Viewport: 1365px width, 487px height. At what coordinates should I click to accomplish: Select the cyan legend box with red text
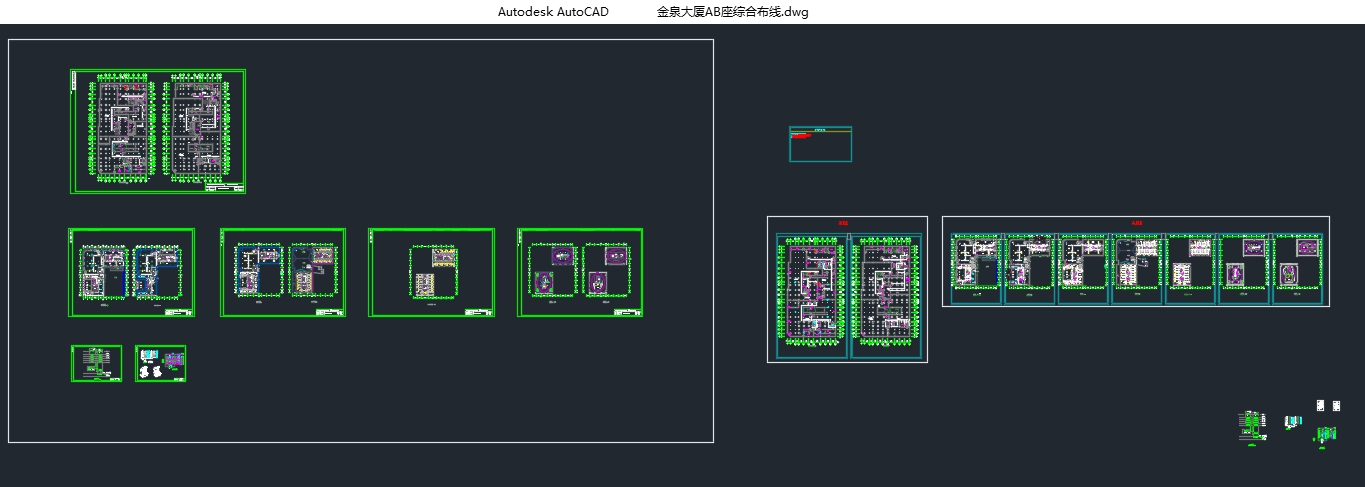pos(820,144)
